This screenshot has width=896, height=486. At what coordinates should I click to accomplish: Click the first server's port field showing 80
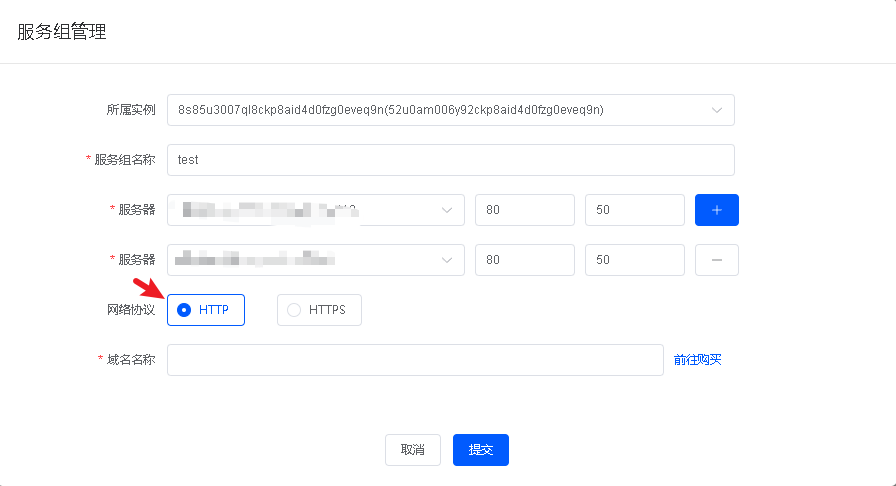click(x=524, y=210)
